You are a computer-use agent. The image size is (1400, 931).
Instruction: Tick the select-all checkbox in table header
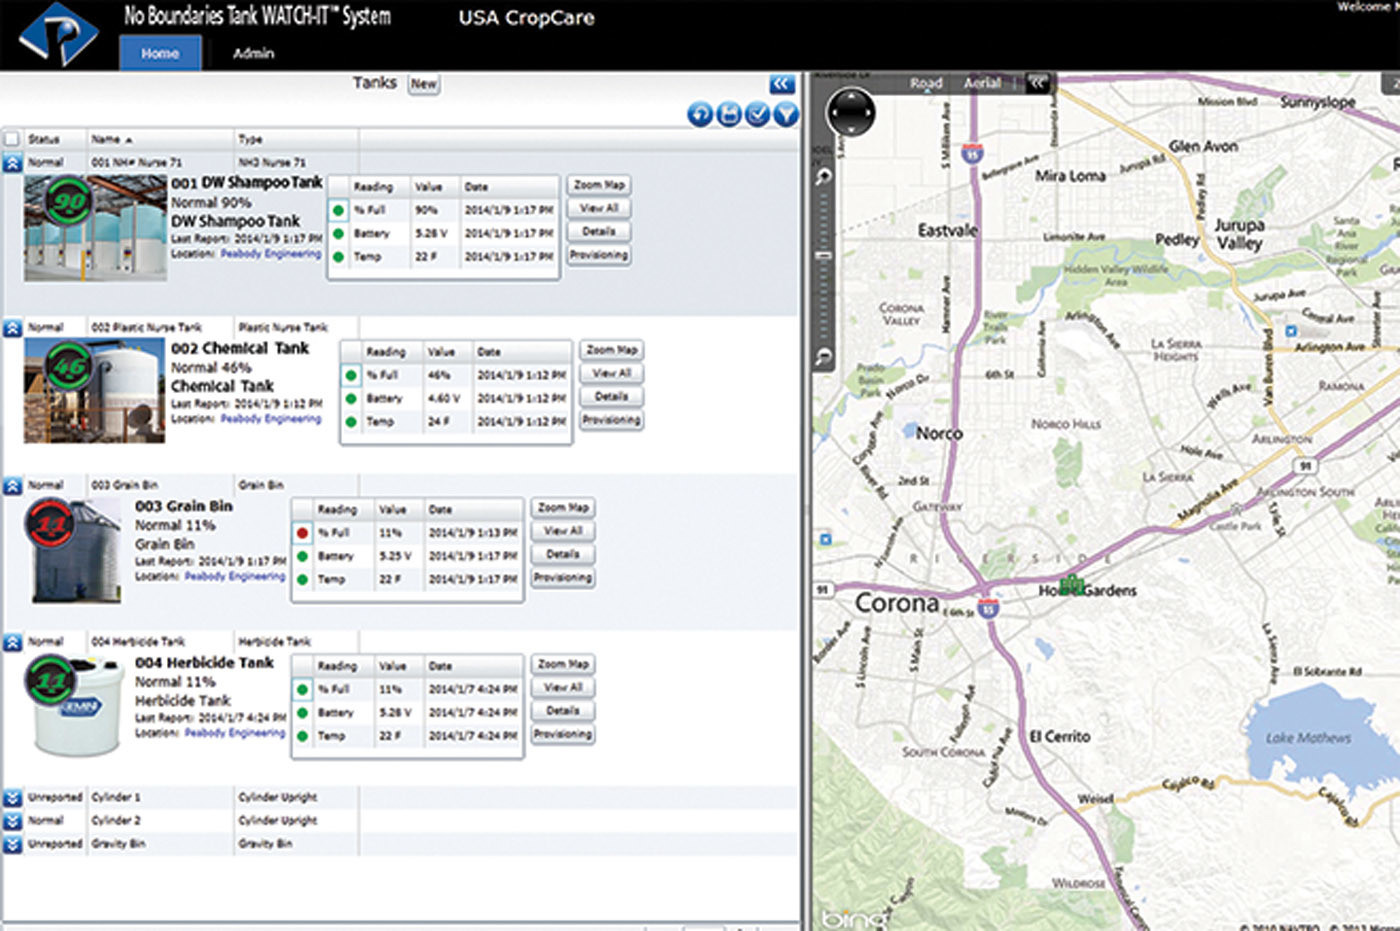[x=12, y=139]
